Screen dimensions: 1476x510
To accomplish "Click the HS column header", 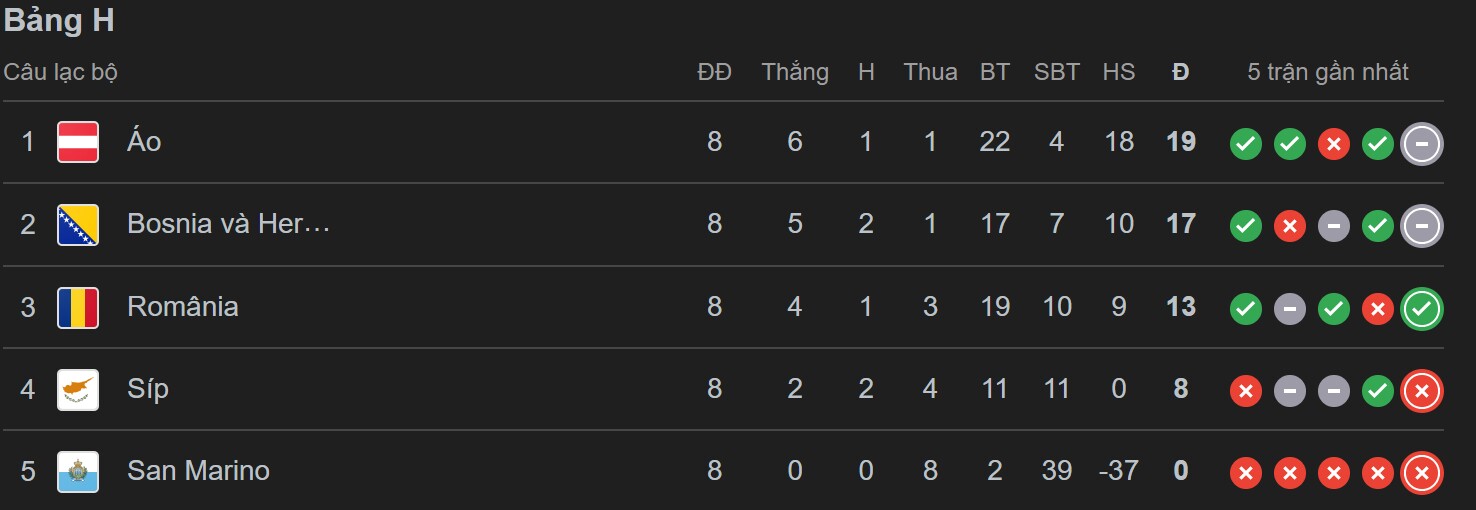I will [1119, 72].
